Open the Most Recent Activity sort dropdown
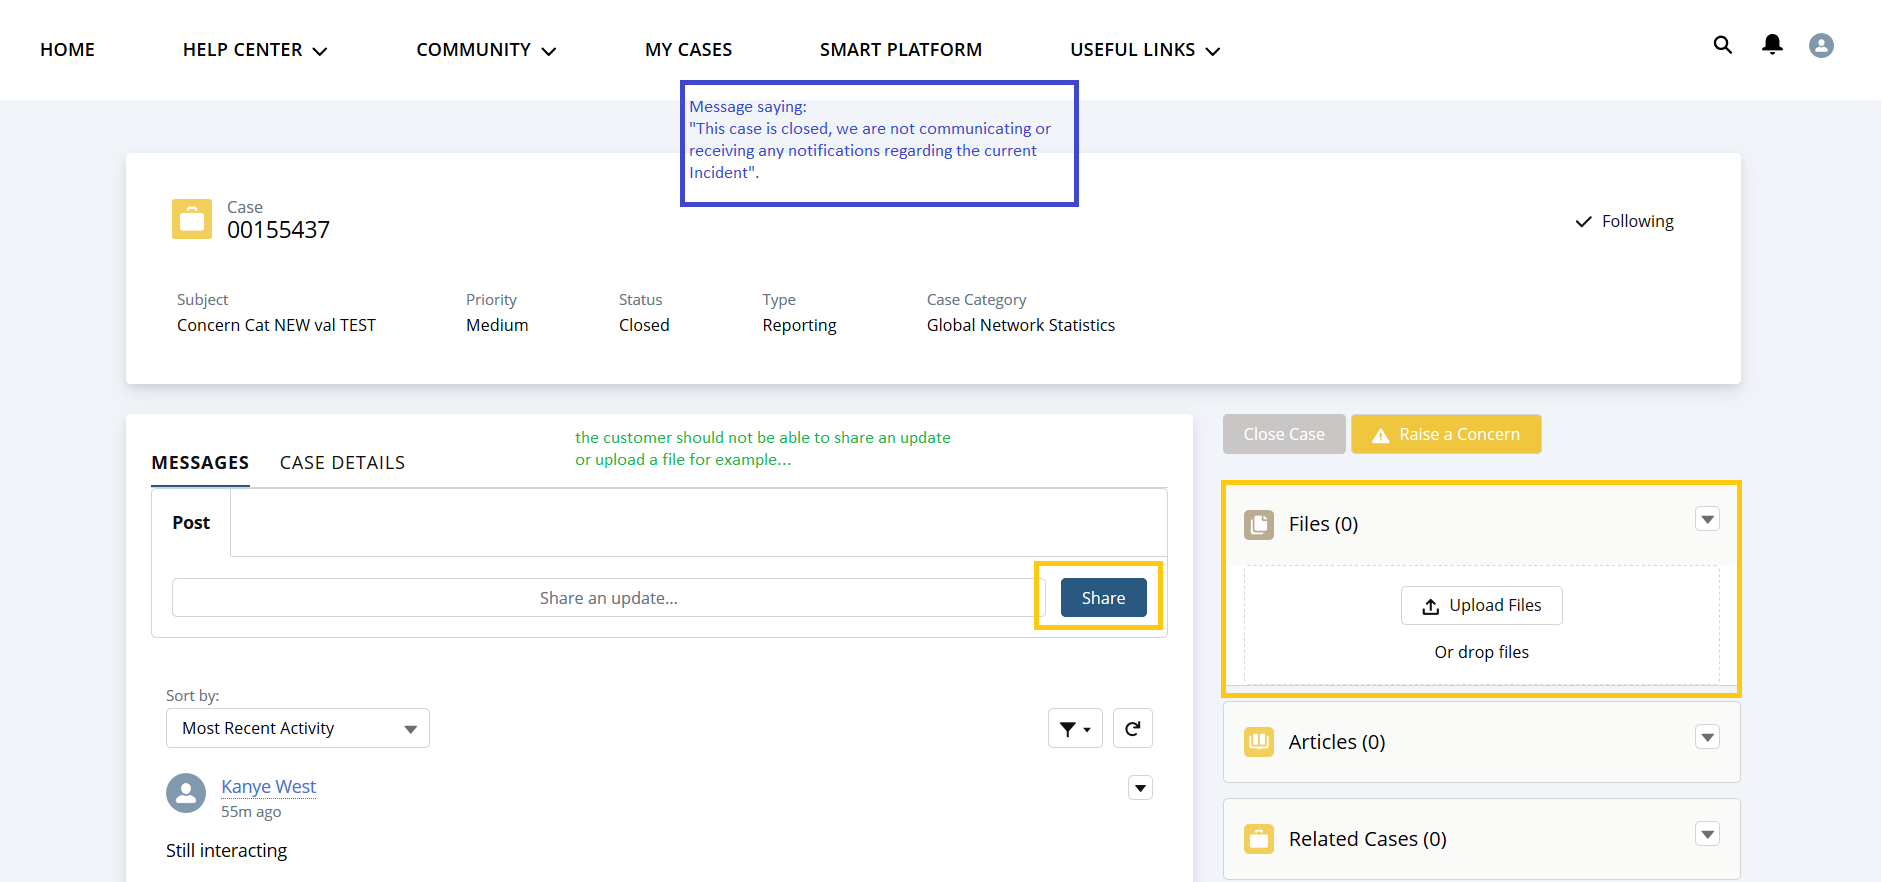Viewport: 1882px width, 882px height. click(298, 729)
